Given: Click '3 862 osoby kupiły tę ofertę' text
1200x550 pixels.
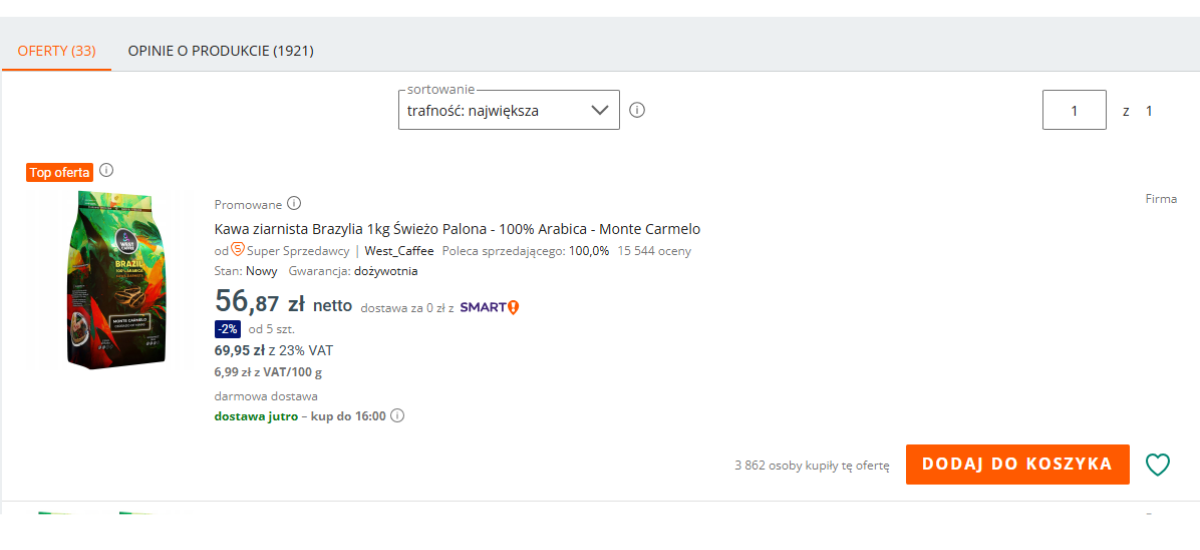Looking at the screenshot, I should [812, 465].
